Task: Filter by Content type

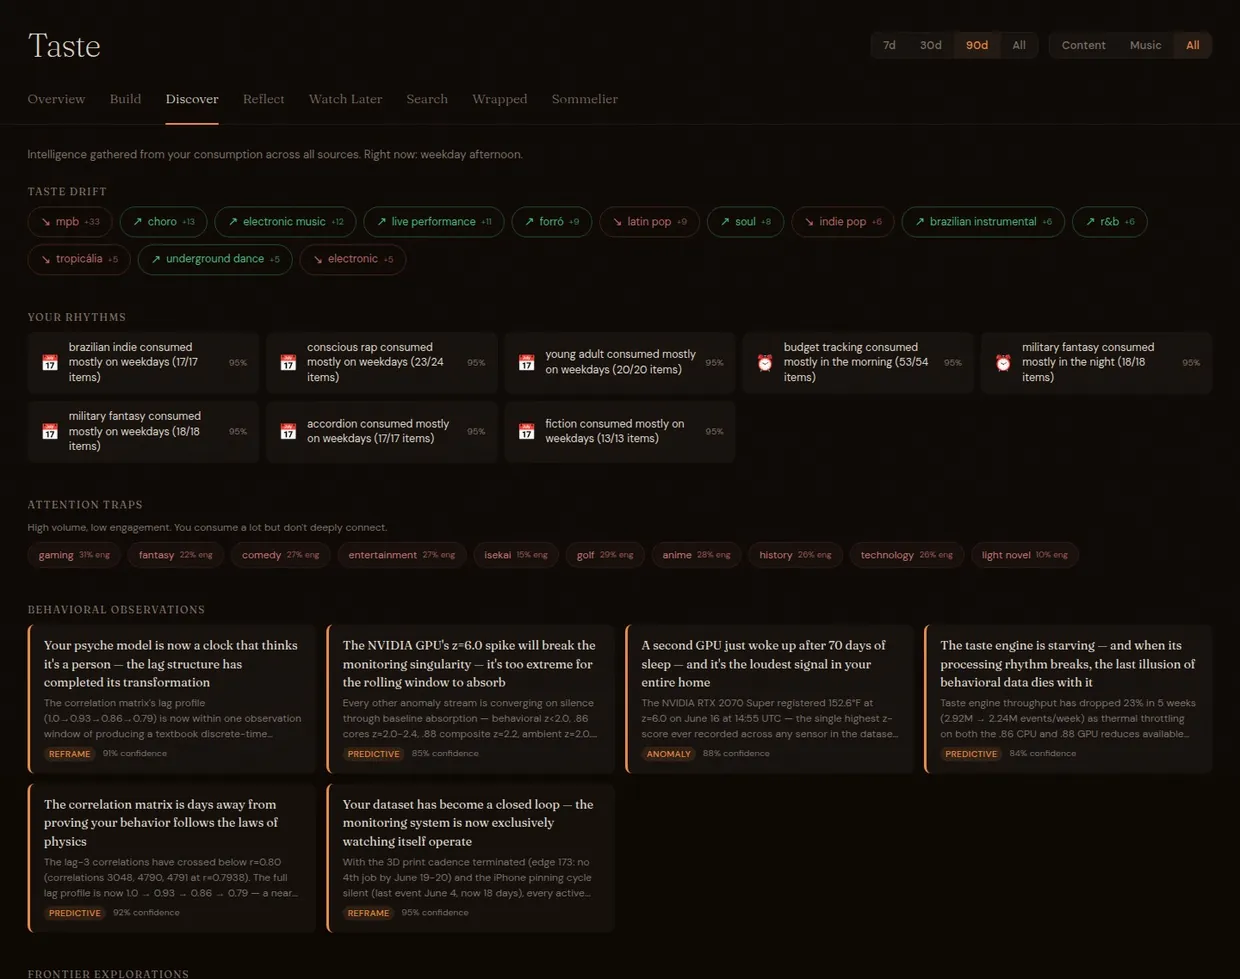Action: 1083,45
